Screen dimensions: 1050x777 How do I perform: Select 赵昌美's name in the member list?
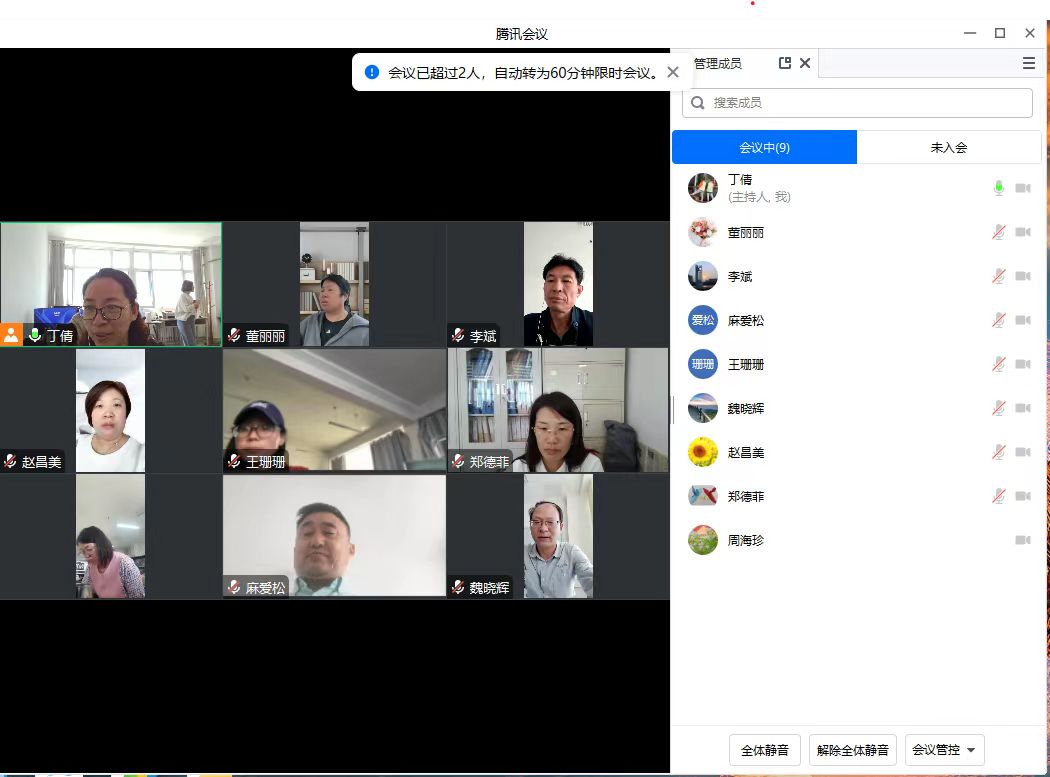(x=746, y=452)
